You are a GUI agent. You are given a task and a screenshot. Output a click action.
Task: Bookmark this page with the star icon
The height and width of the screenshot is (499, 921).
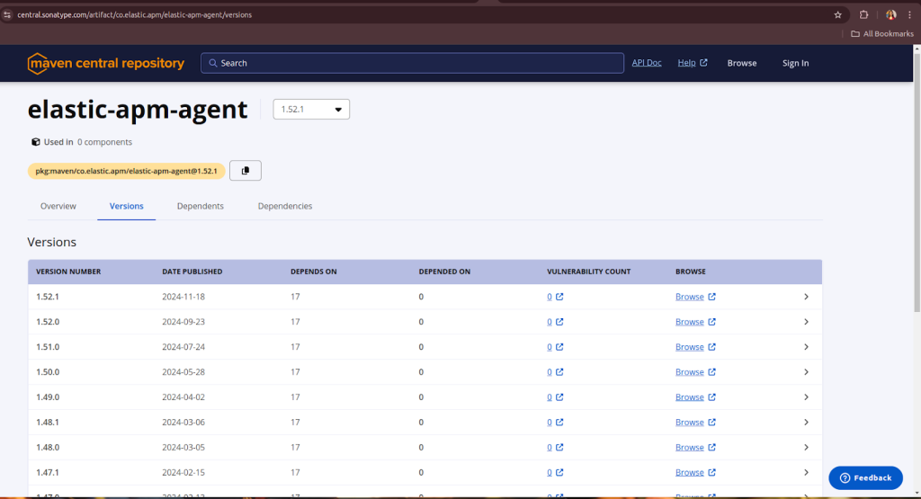(838, 15)
